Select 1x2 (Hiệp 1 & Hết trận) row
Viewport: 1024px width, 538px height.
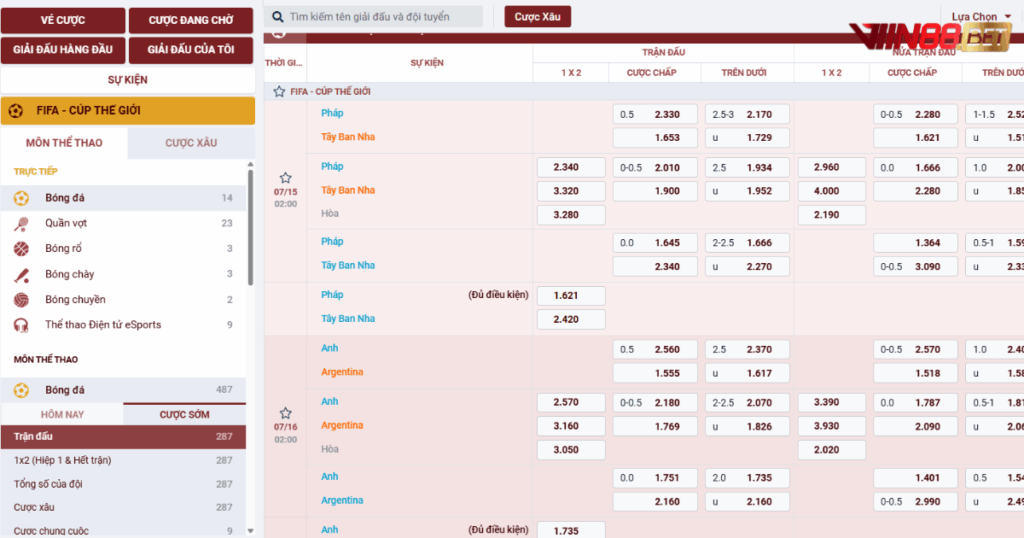click(123, 460)
